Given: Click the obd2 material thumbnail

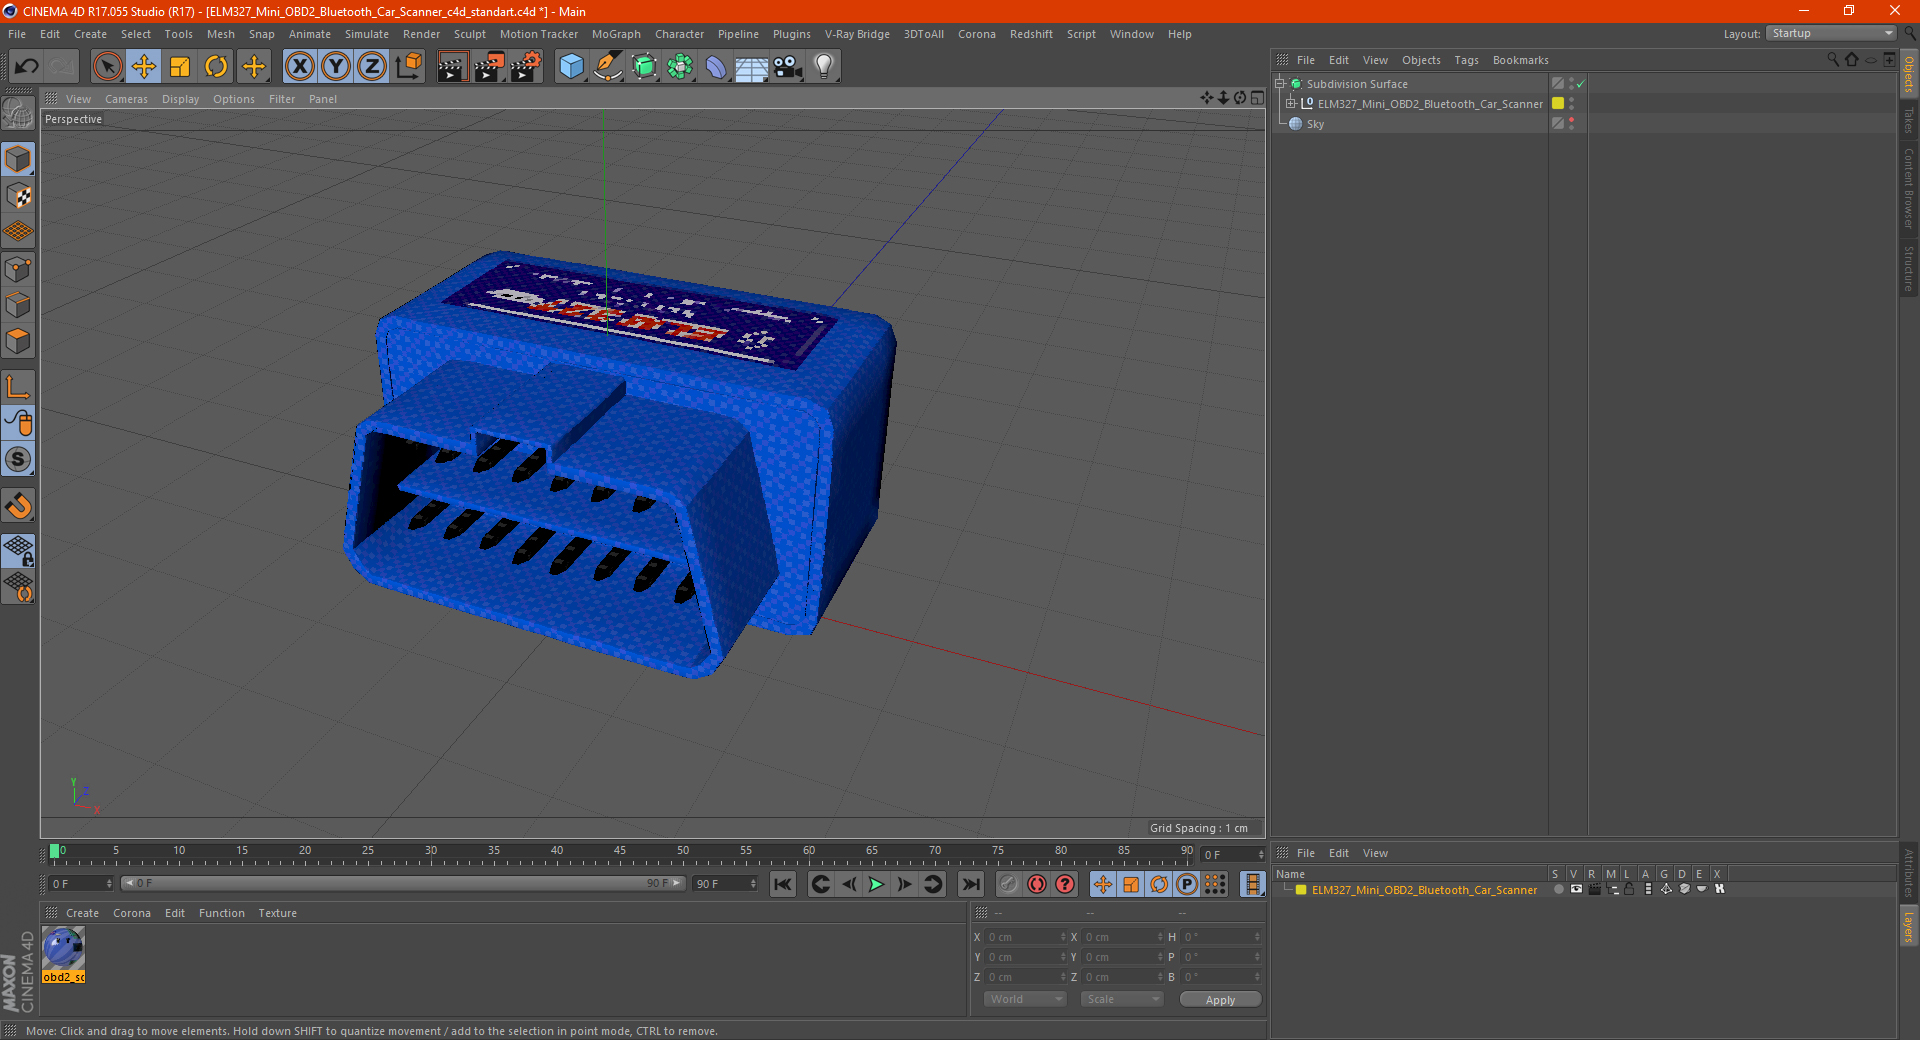Looking at the screenshot, I should tap(63, 949).
